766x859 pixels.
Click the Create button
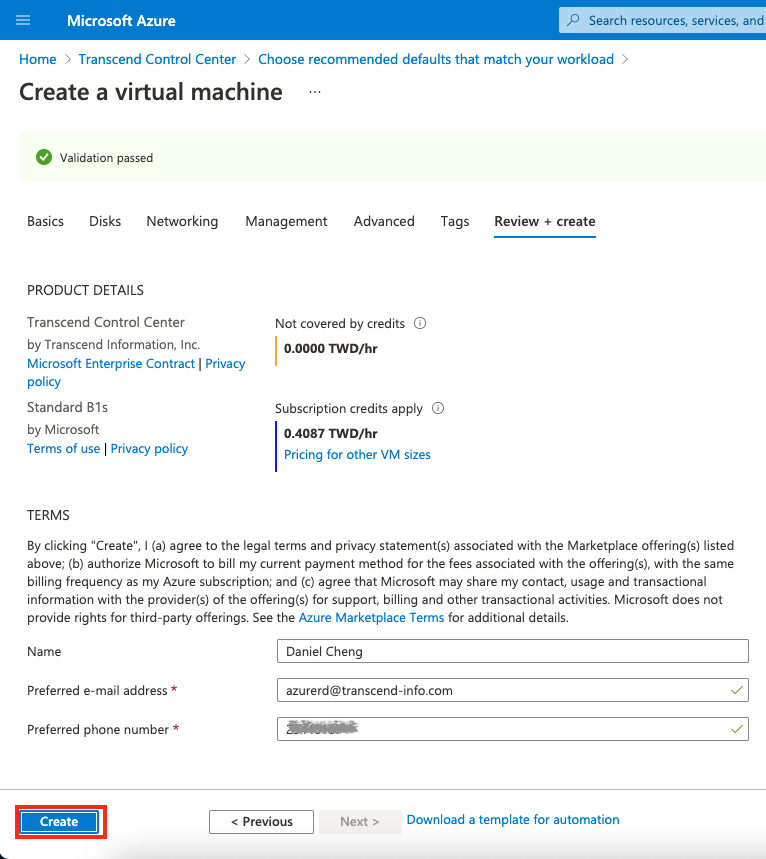click(x=59, y=822)
